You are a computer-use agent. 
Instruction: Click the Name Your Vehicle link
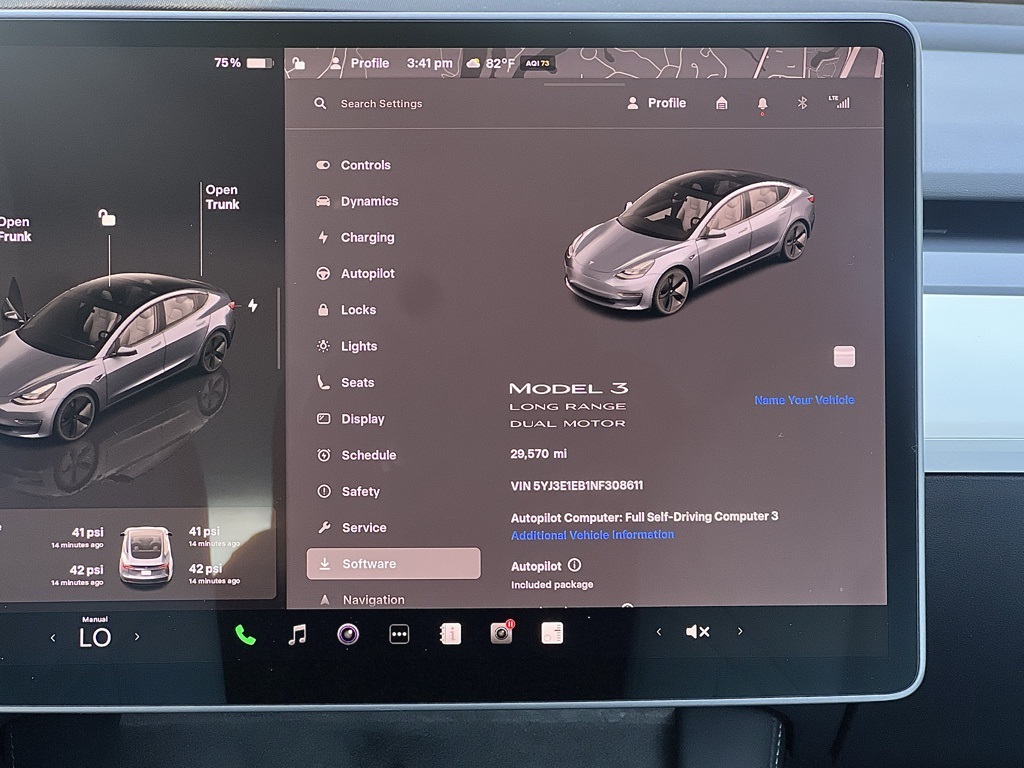pos(805,400)
